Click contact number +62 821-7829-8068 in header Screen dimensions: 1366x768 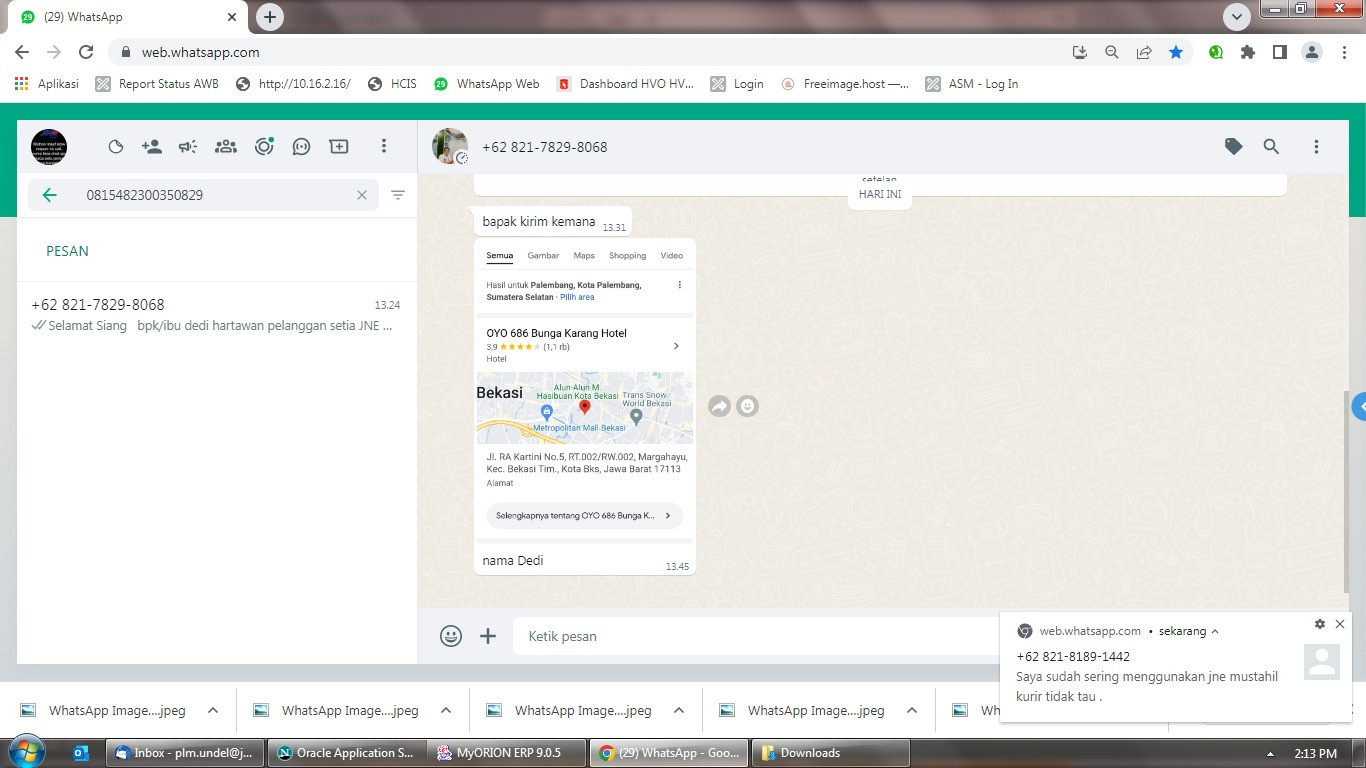[544, 147]
